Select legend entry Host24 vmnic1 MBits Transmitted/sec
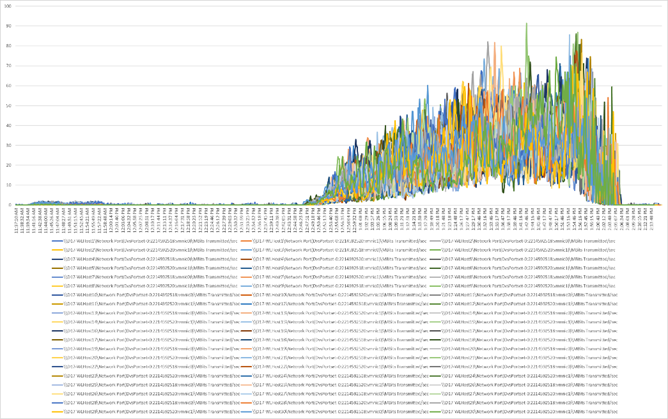This screenshot has width=668, height=419. click(523, 376)
